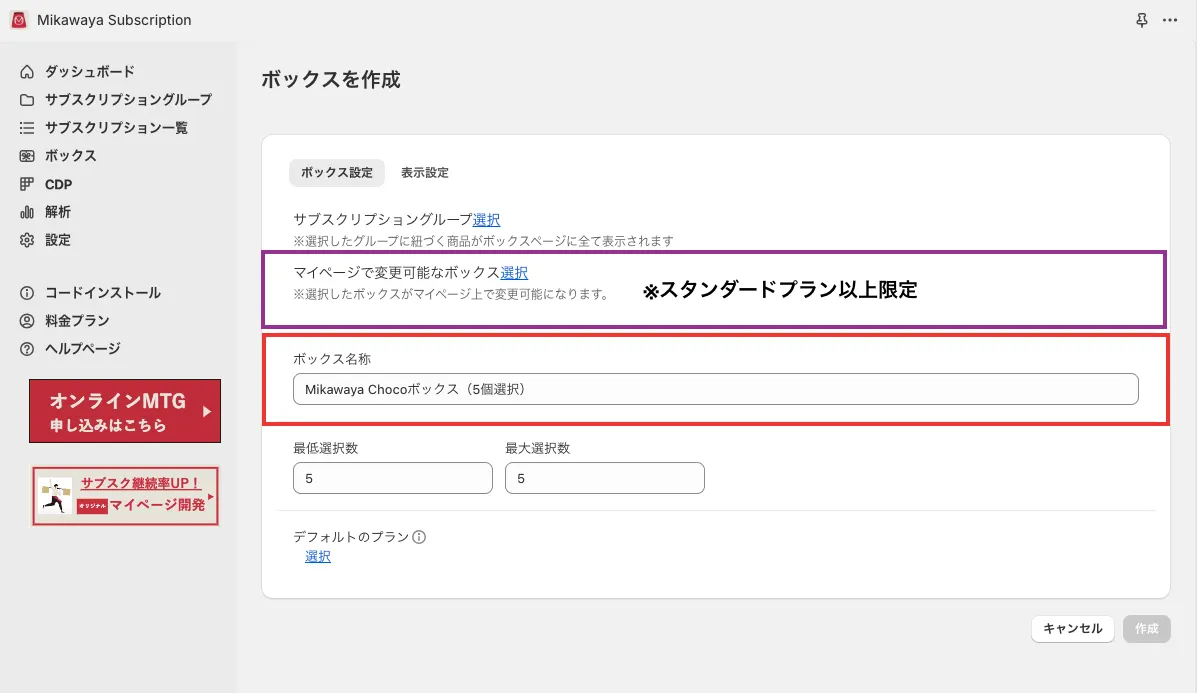The image size is (1197, 693).
Task: Click the pin icon in header
Action: tap(1143, 20)
